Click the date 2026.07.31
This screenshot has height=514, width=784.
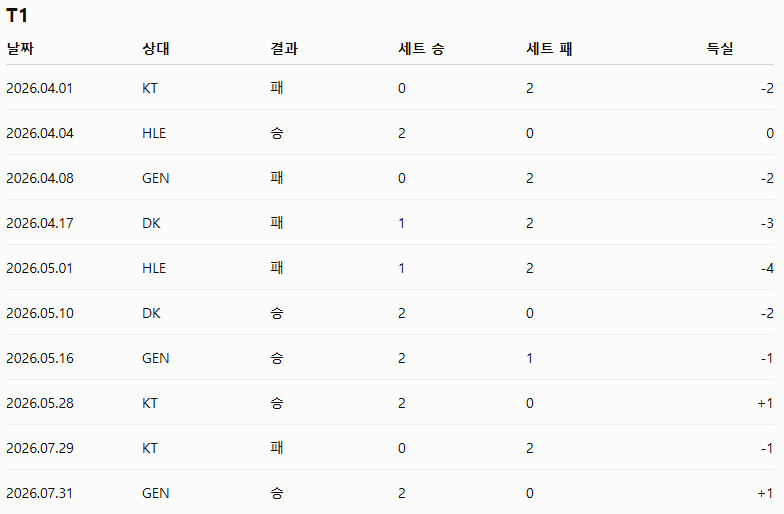tap(40, 494)
